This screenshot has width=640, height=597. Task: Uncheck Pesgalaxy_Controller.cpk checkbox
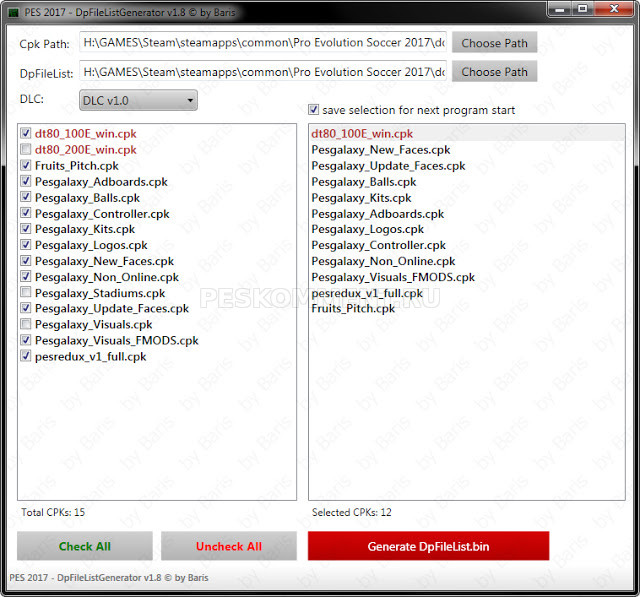tap(26, 213)
